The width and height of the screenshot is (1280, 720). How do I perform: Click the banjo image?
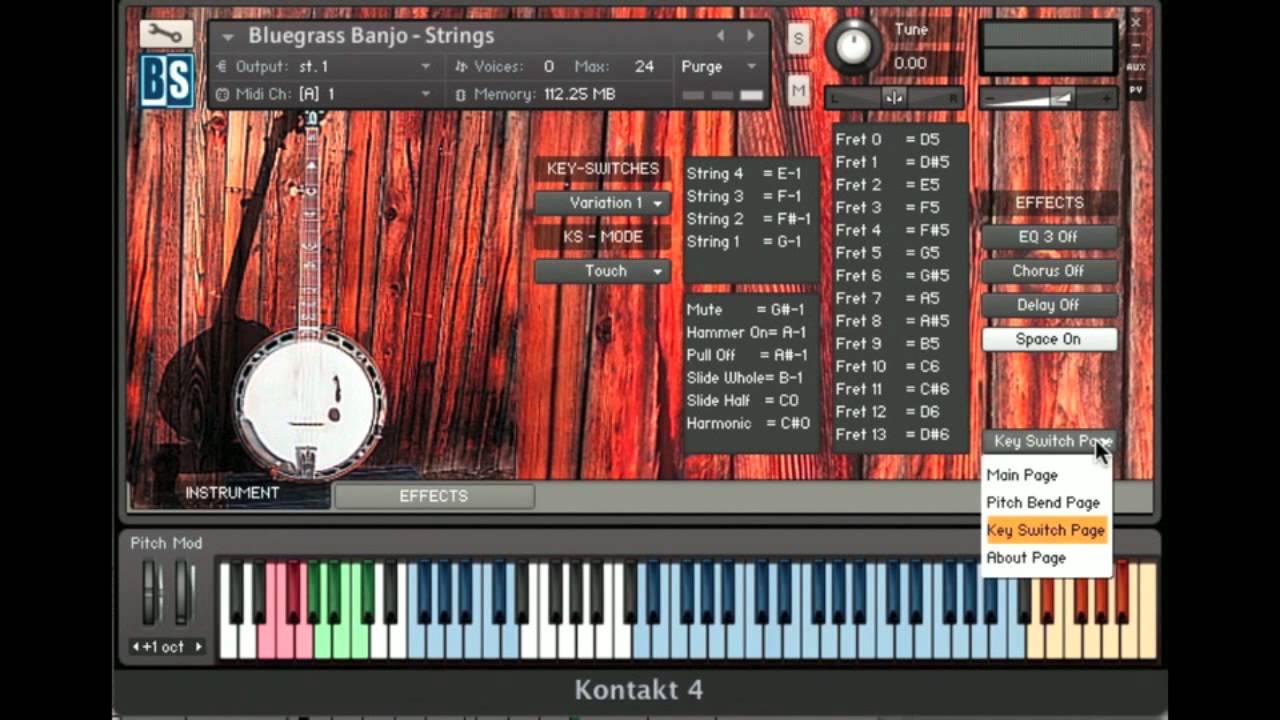pos(310,300)
